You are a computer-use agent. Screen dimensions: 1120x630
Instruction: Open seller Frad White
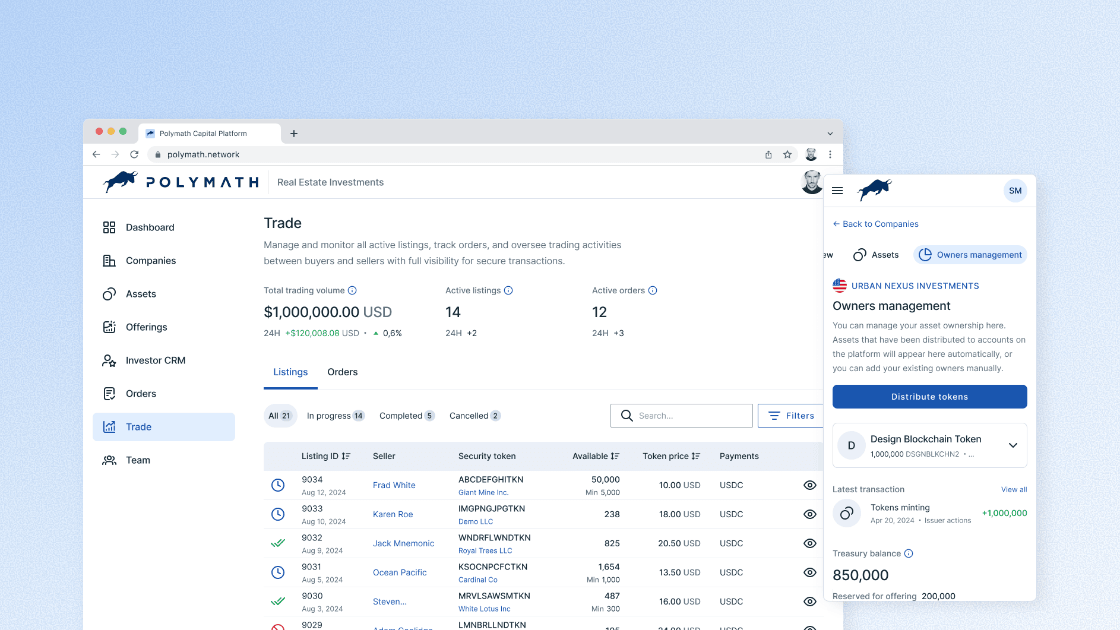tap(394, 485)
